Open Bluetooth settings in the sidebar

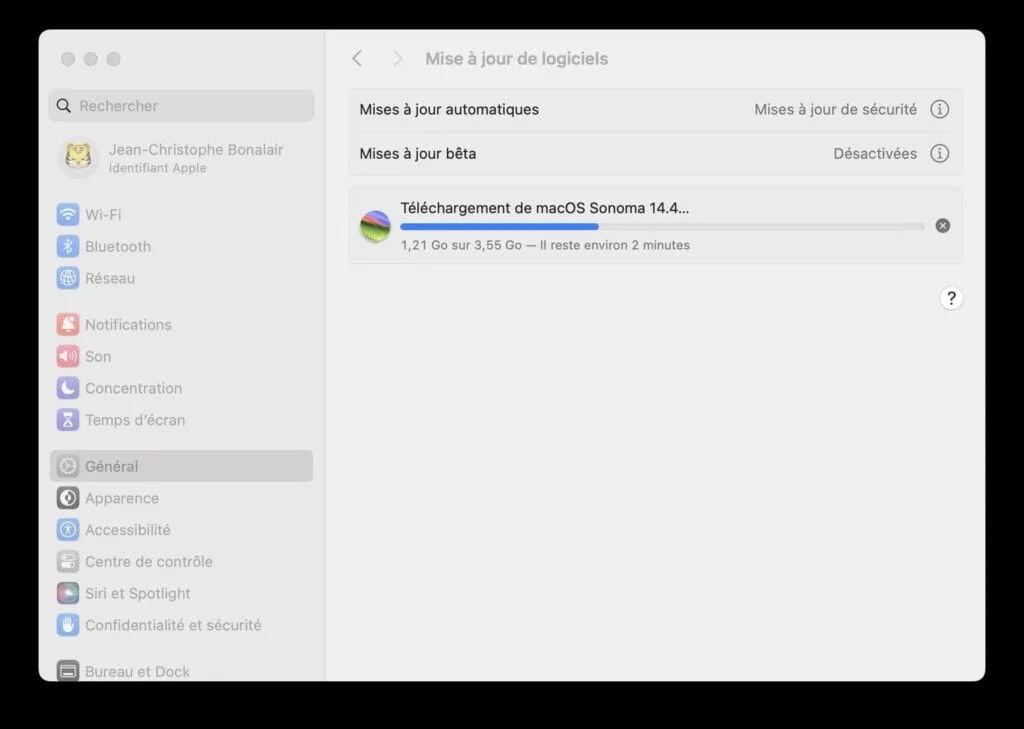point(115,246)
